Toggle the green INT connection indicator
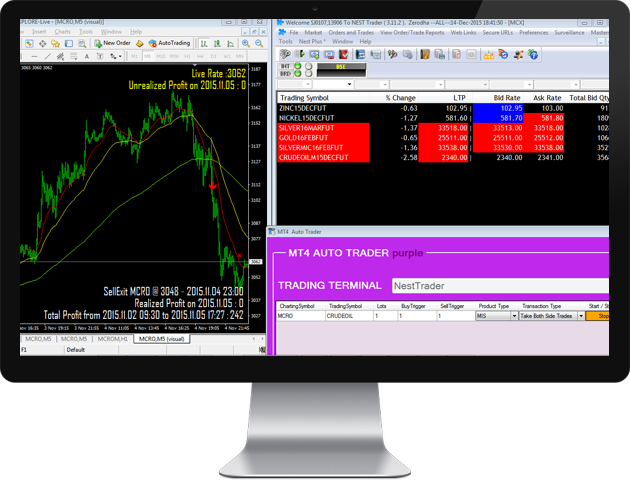Screen dimensions: 630x480 pyautogui.click(x=298, y=66)
